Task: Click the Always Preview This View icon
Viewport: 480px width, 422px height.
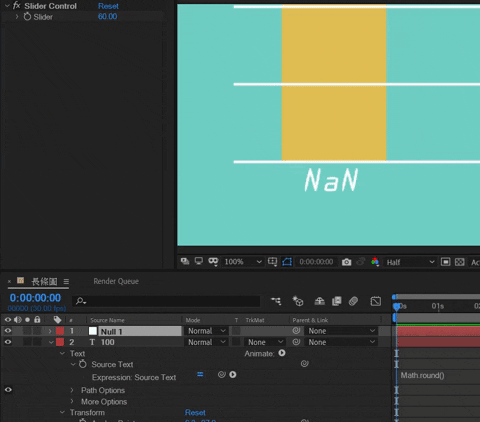Action: [185, 262]
